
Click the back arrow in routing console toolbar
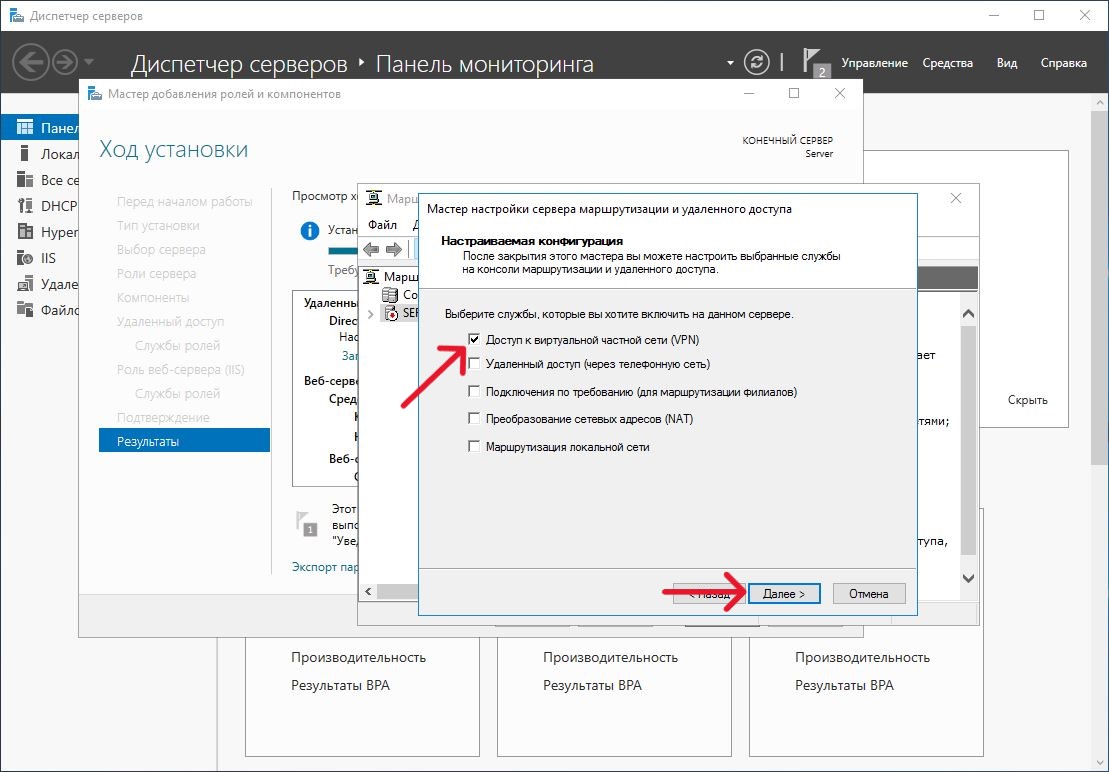(372, 249)
